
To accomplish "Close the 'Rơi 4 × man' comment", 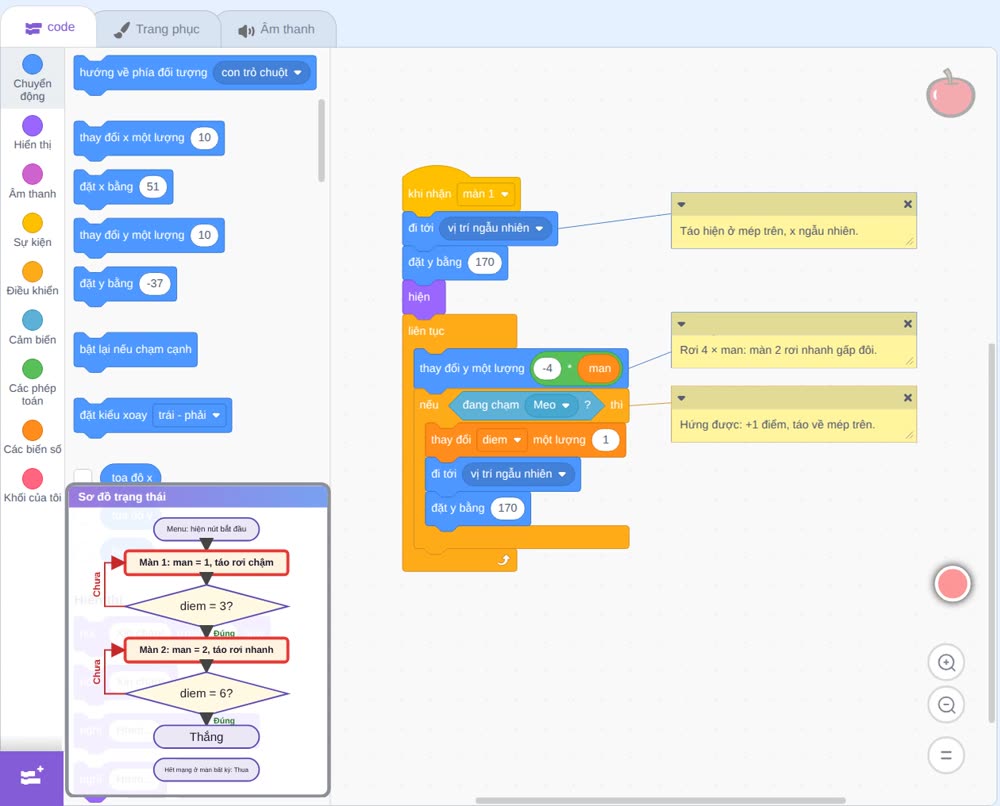I will pyautogui.click(x=908, y=323).
